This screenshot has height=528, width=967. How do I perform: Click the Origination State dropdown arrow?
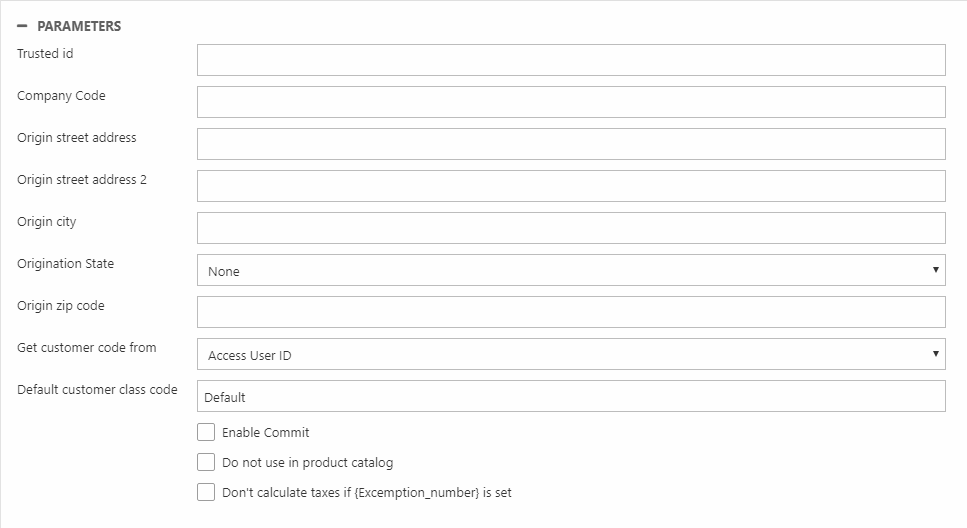point(935,270)
